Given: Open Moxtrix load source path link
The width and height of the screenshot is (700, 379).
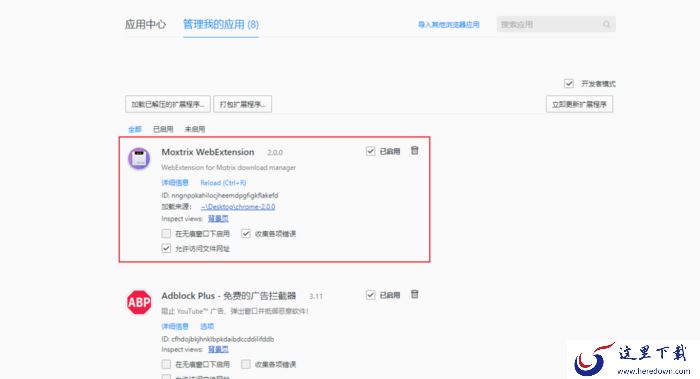Looking at the screenshot, I should 238,207.
